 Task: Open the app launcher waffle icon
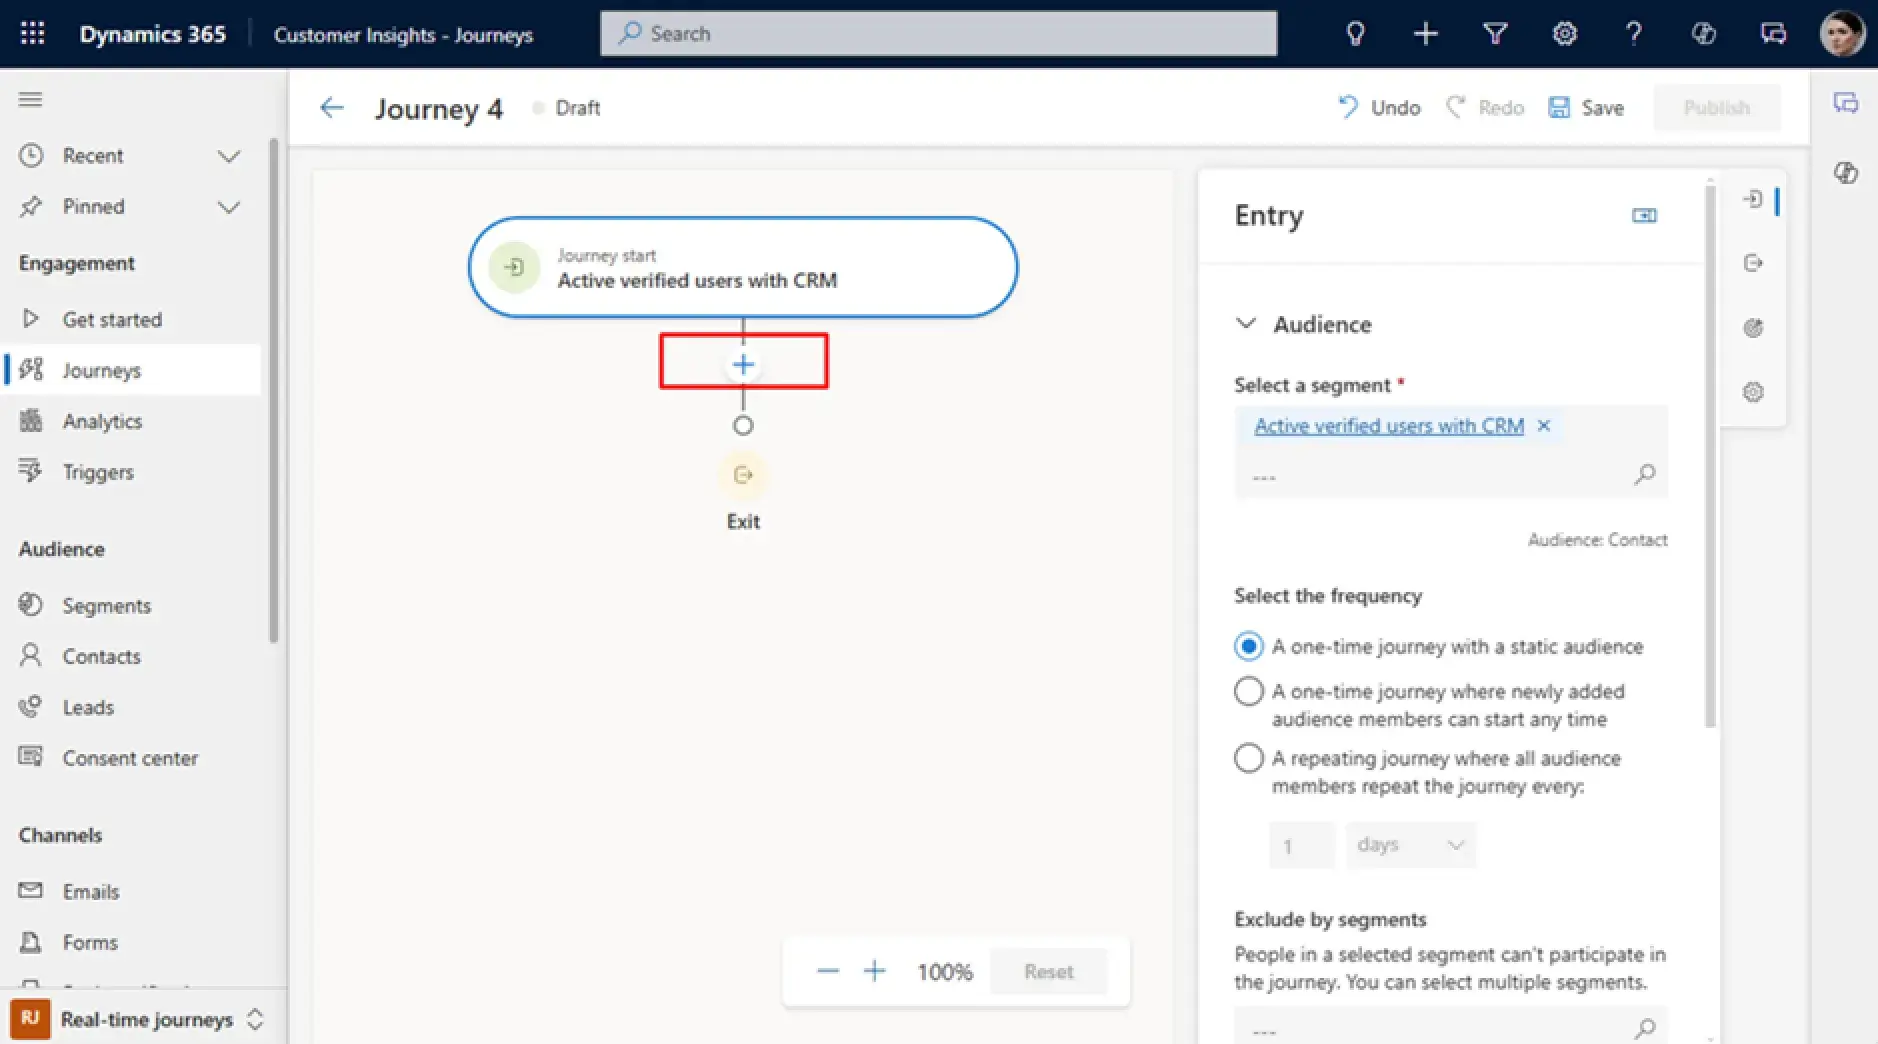click(x=32, y=33)
